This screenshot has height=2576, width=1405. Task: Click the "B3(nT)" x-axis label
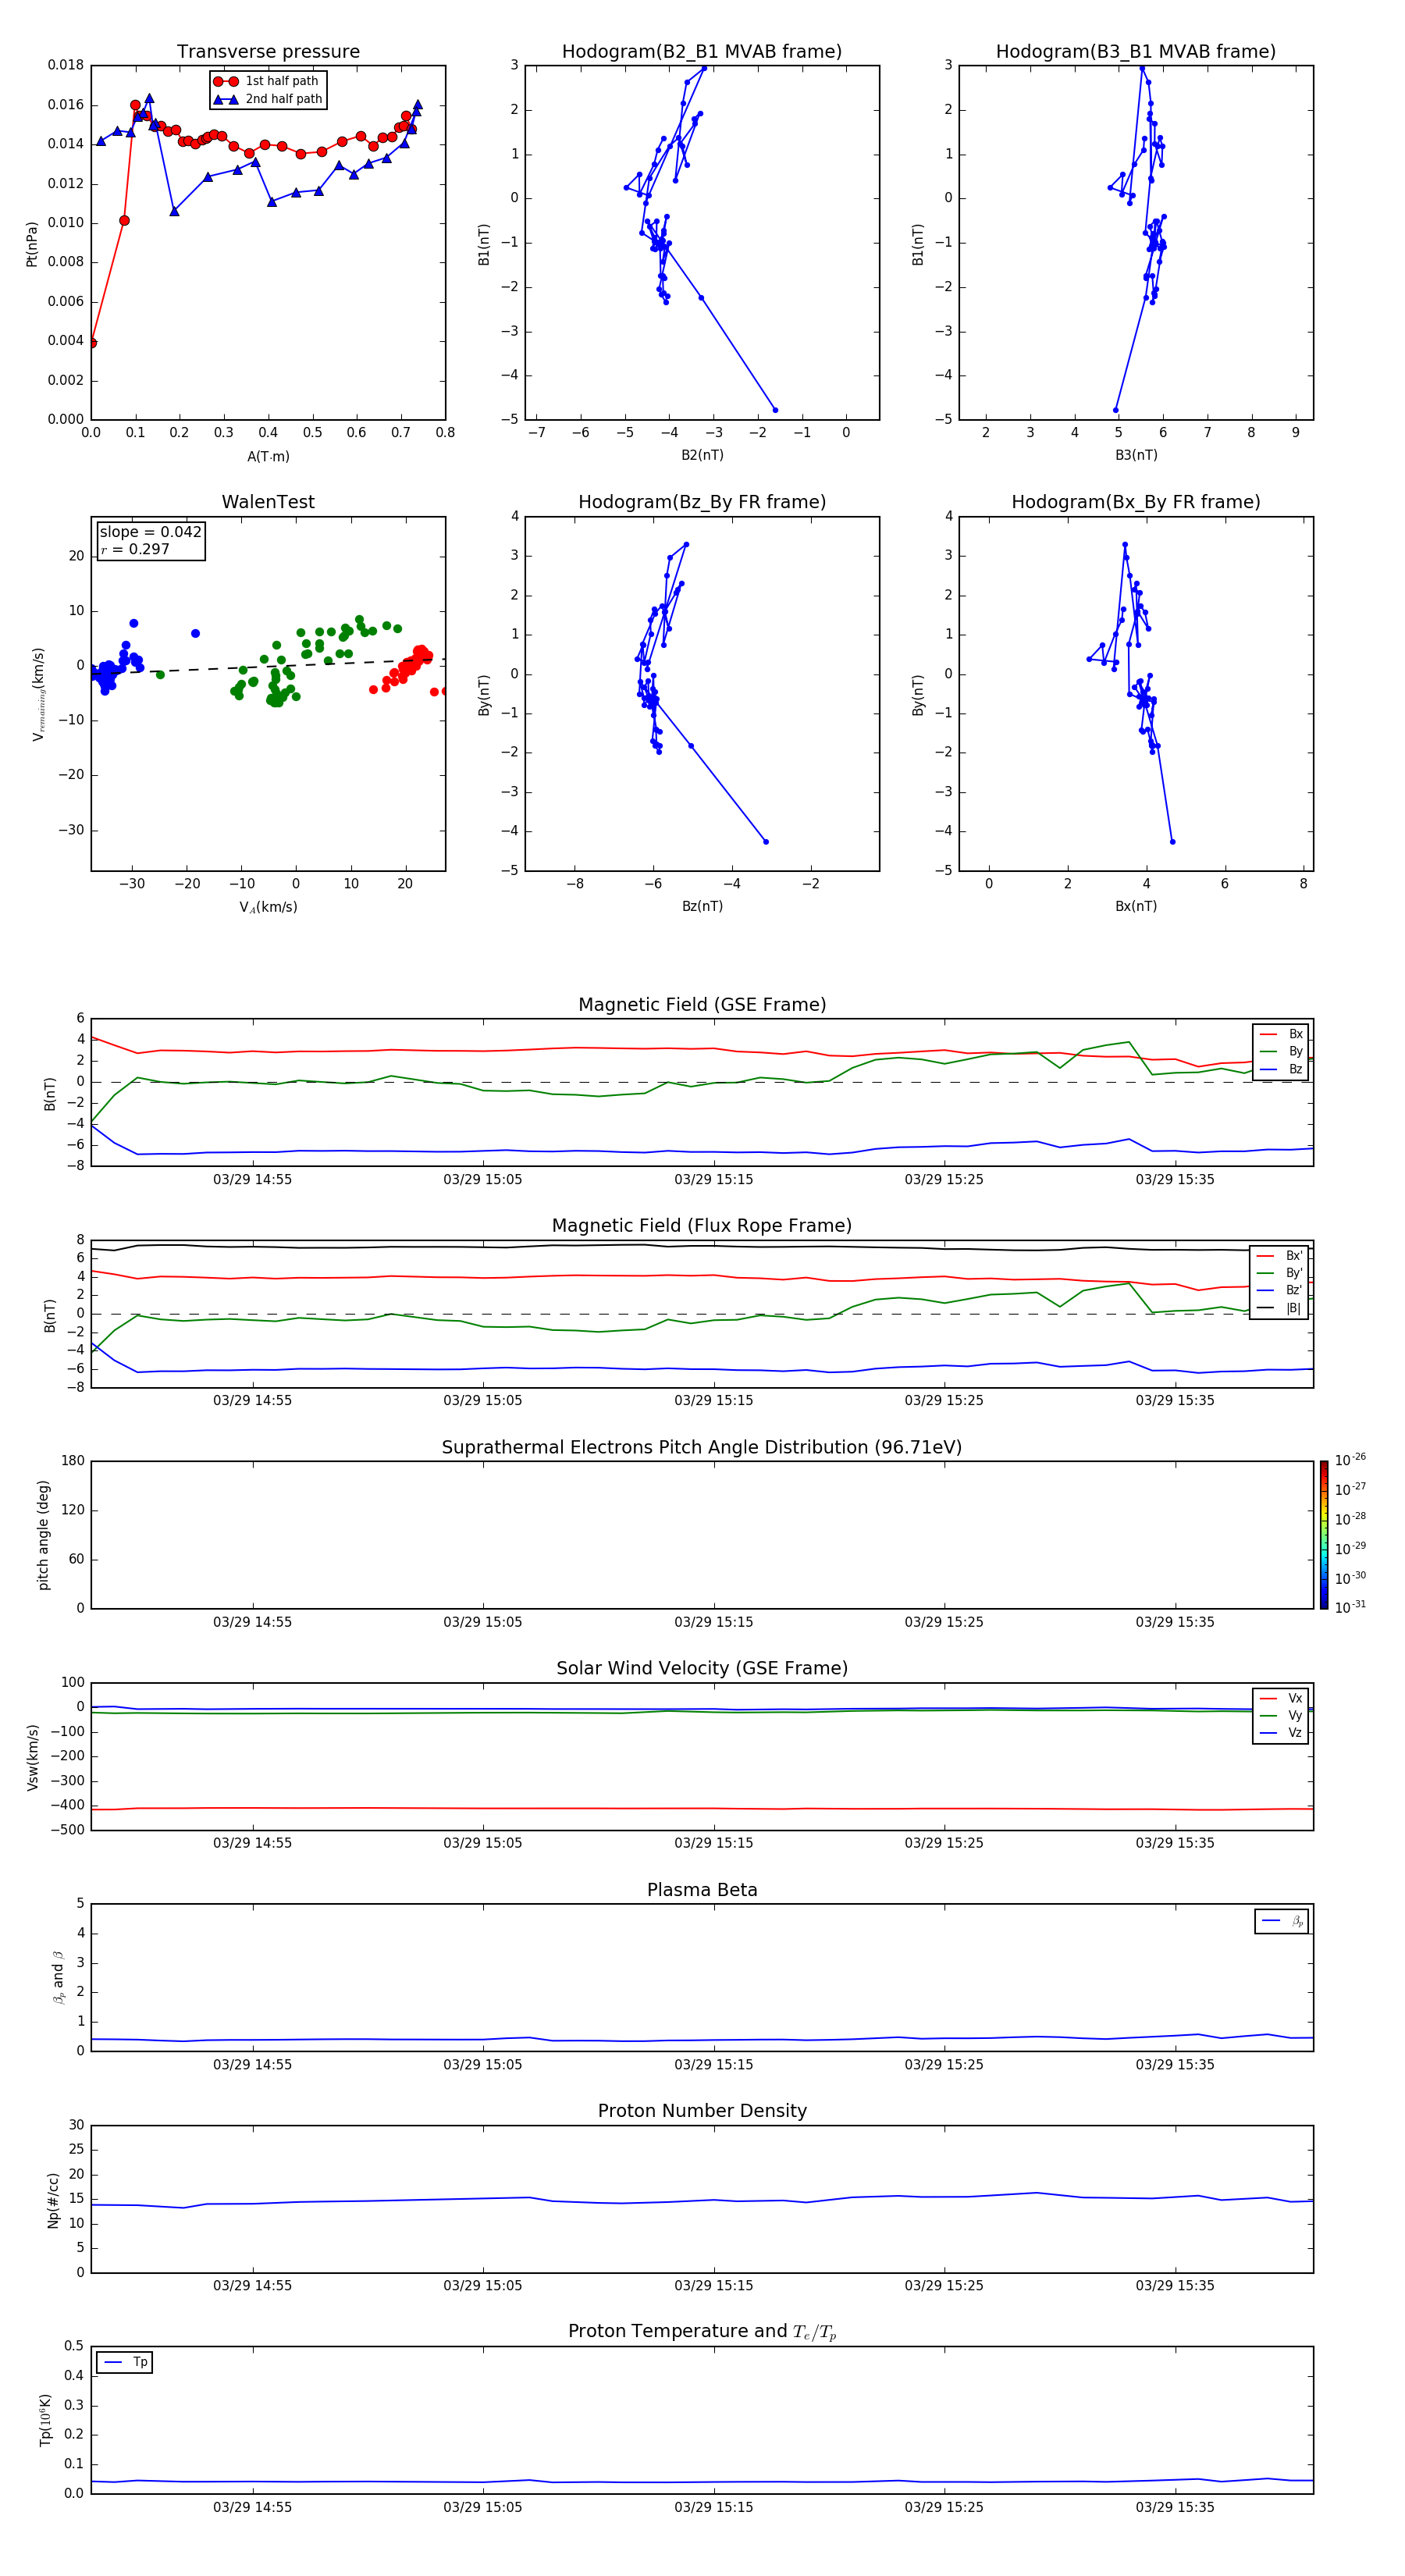point(1136,455)
